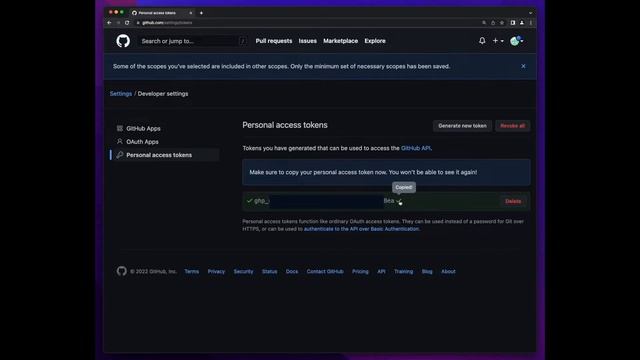Click the browser zoom magnifier icon
Image resolution: width=640 pixels, height=360 pixels.
pyautogui.click(x=484, y=23)
